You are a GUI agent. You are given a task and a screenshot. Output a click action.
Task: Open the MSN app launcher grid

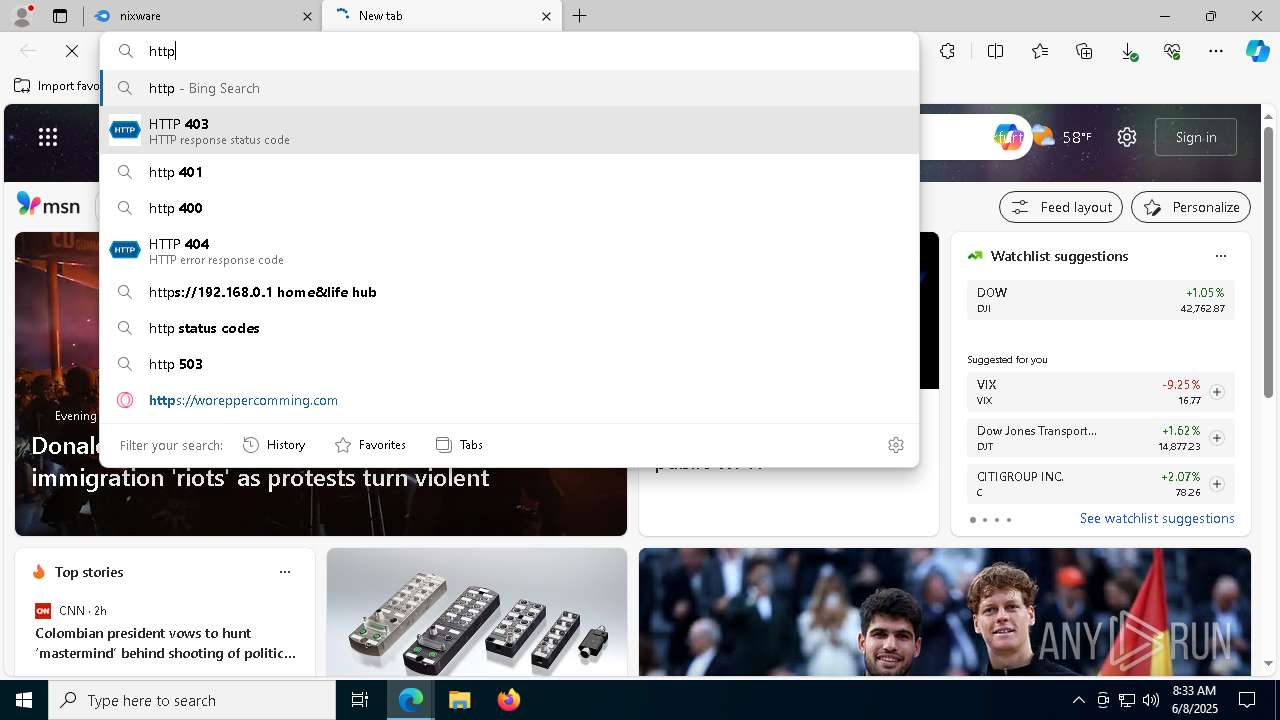tap(48, 137)
